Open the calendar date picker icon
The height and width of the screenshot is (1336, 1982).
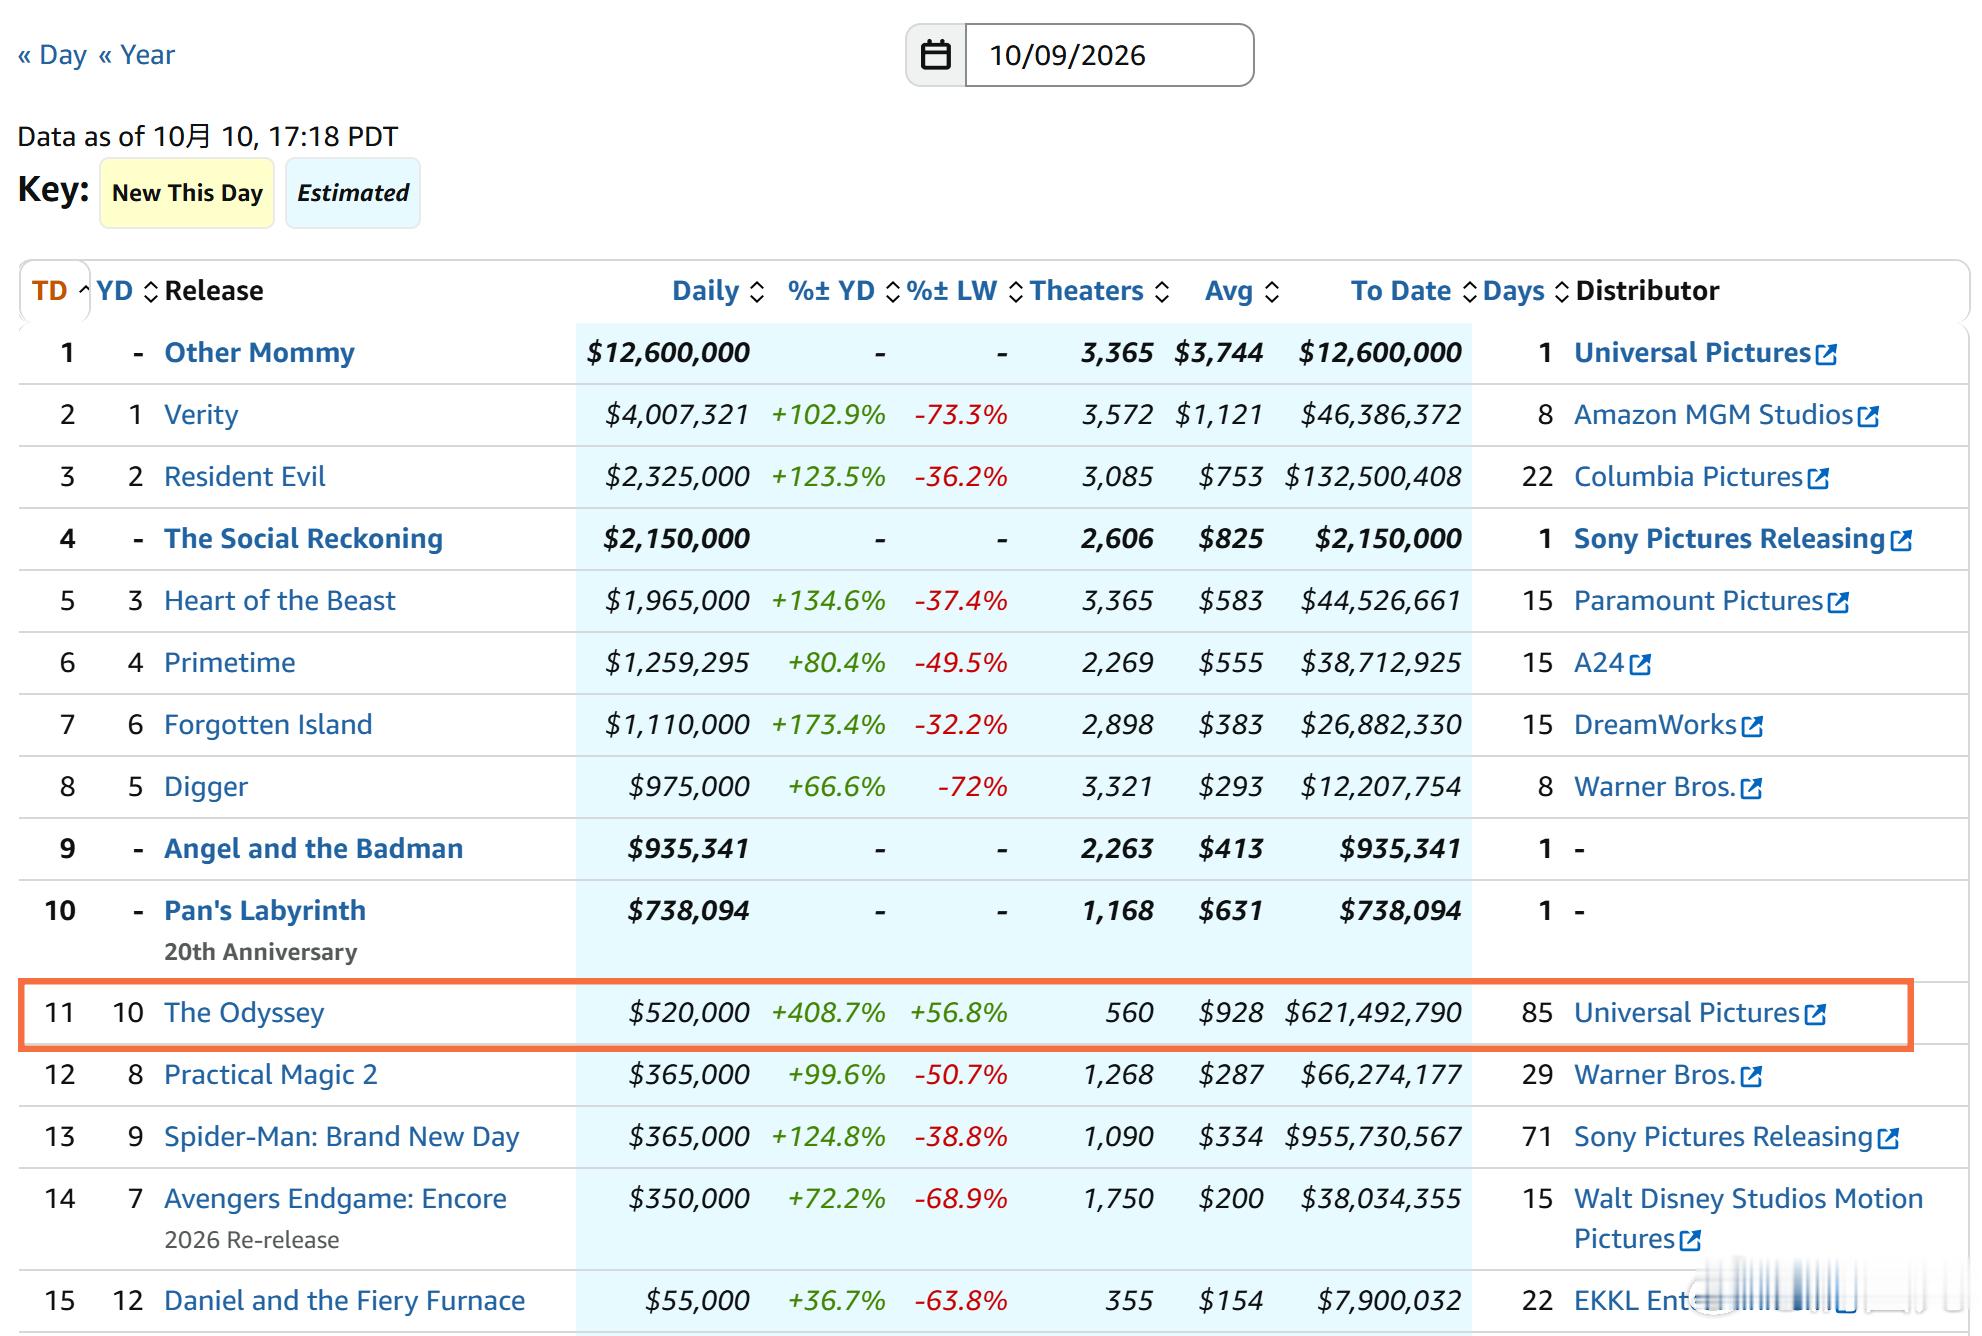(x=936, y=55)
